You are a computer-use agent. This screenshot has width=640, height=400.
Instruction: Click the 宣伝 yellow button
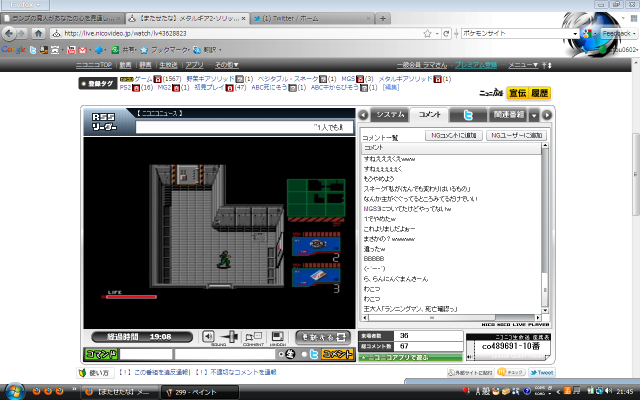tap(517, 93)
